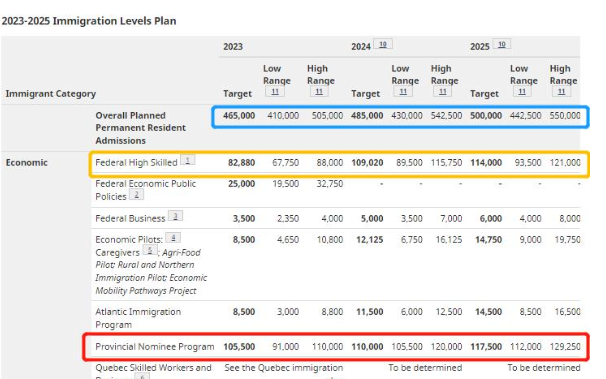Select the '14,500' Atlantic 2025 target
The height and width of the screenshot is (379, 606).
(x=489, y=312)
